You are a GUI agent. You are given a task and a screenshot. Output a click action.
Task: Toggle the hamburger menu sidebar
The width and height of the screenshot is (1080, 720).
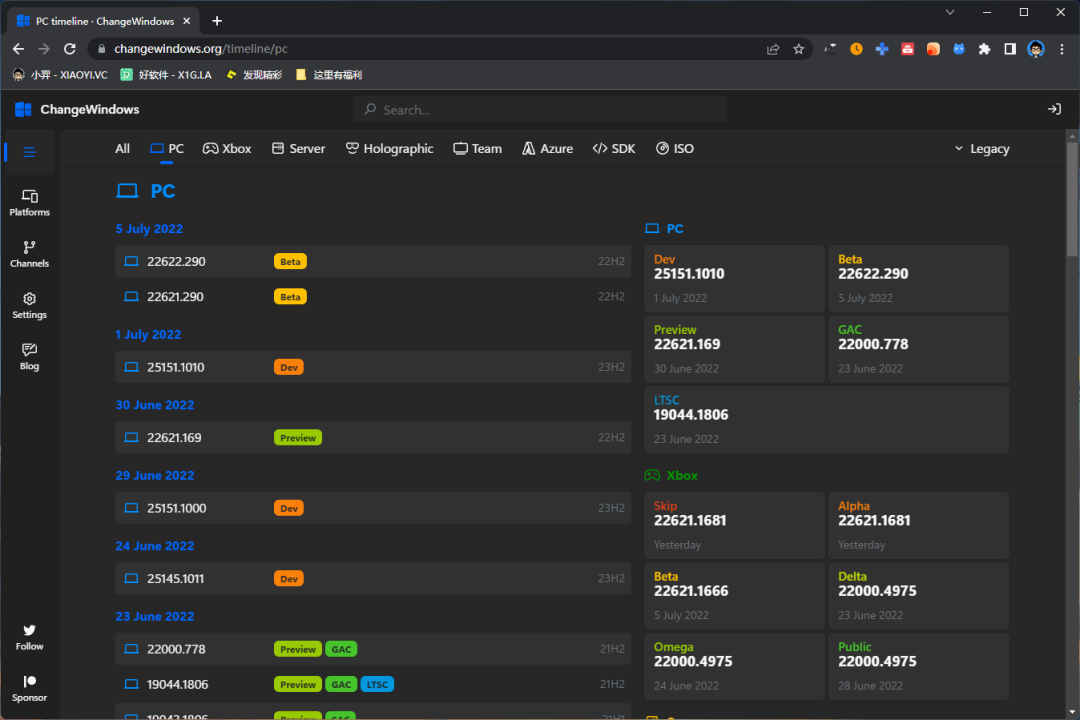click(x=29, y=152)
